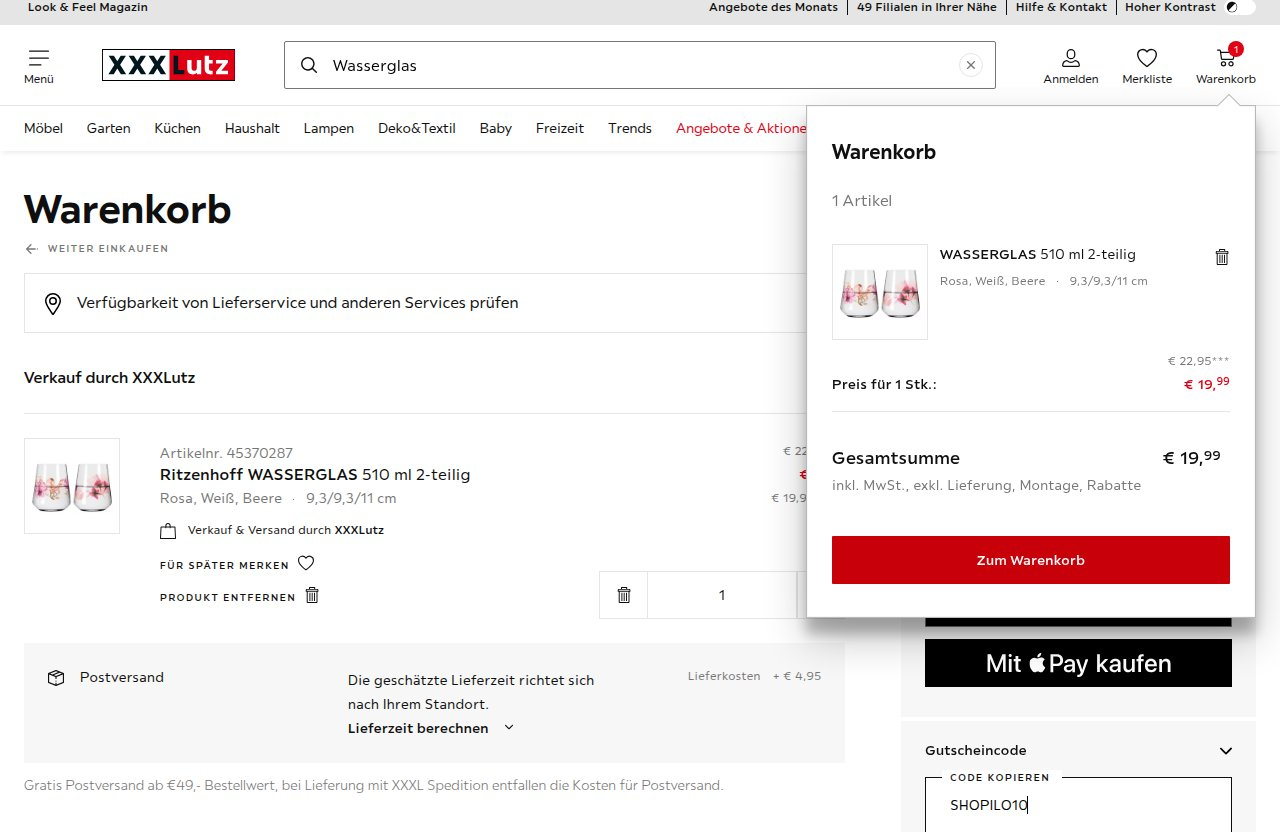Open Trends category menu
The width and height of the screenshot is (1280, 832).
pyautogui.click(x=630, y=128)
